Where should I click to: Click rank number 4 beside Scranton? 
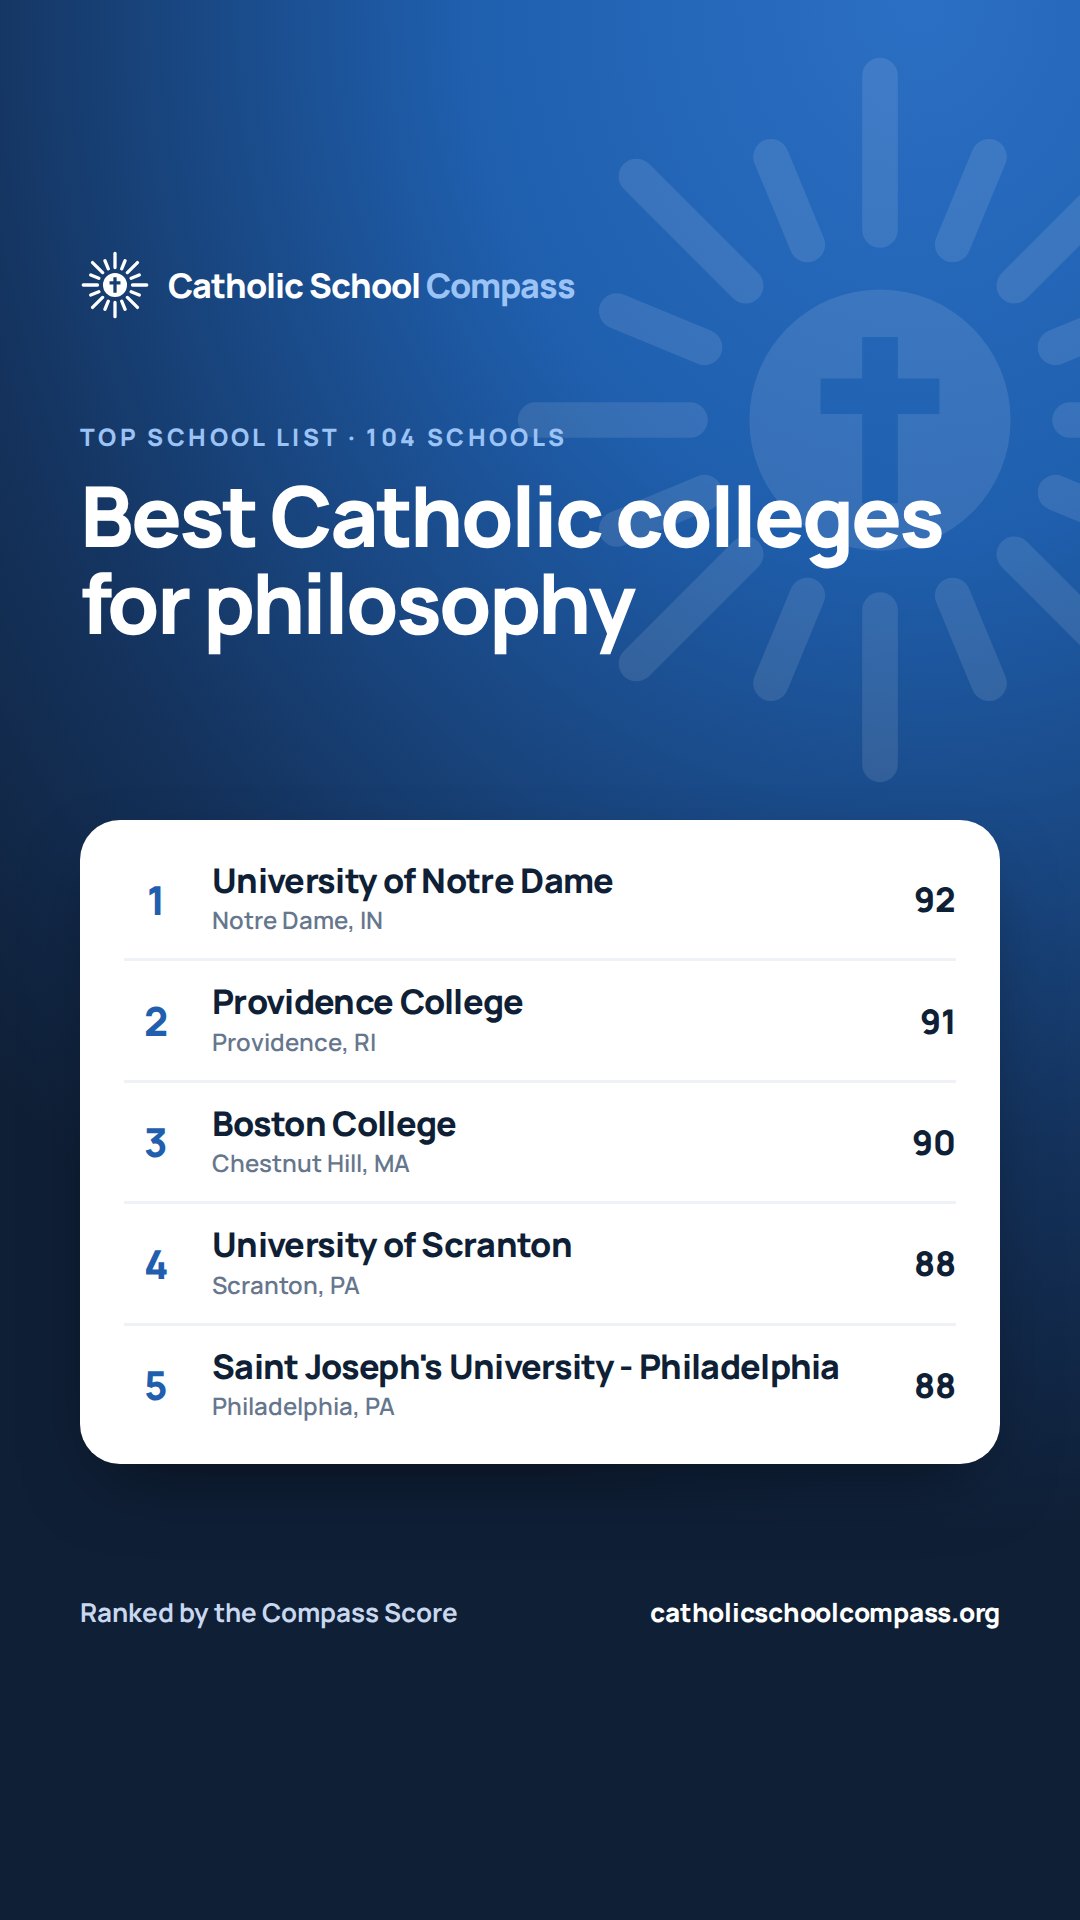click(156, 1265)
